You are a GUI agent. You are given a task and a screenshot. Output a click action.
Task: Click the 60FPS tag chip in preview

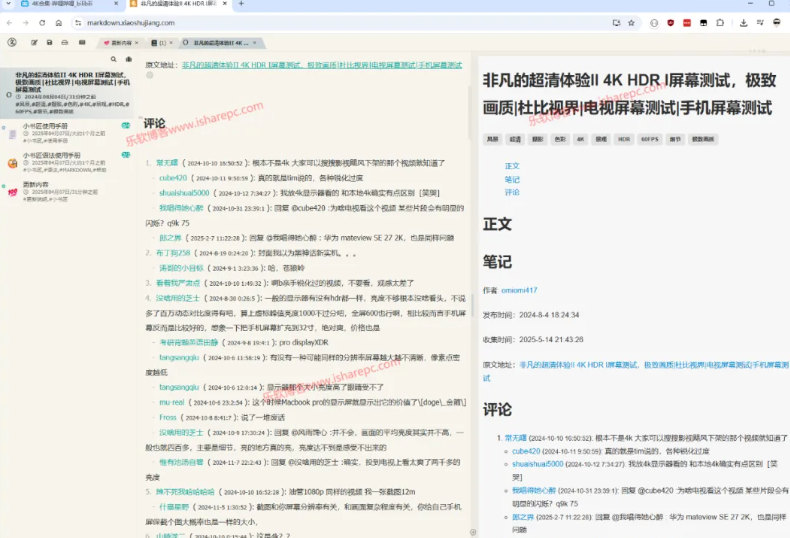(649, 139)
